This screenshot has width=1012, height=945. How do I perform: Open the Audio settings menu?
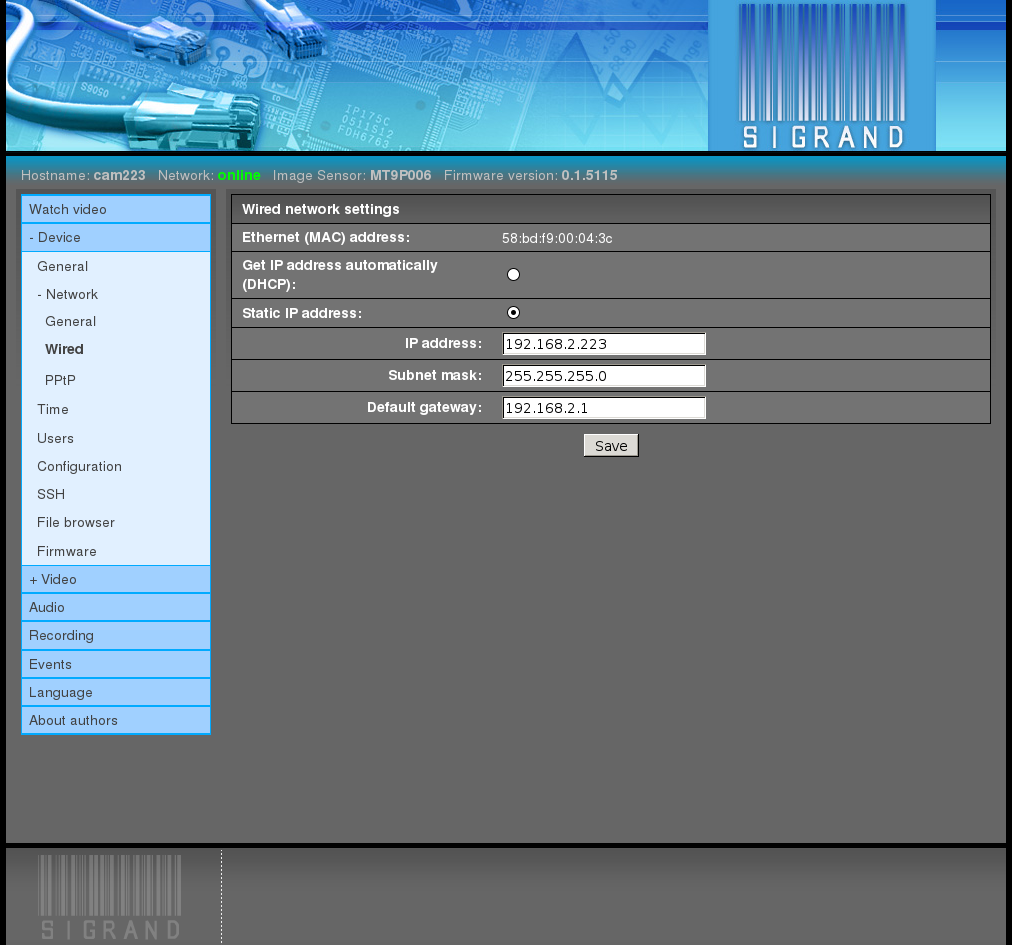(47, 608)
